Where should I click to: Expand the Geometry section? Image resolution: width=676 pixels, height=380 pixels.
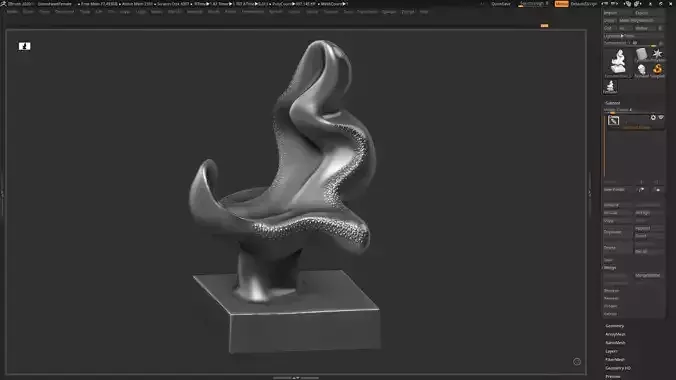pyautogui.click(x=615, y=326)
